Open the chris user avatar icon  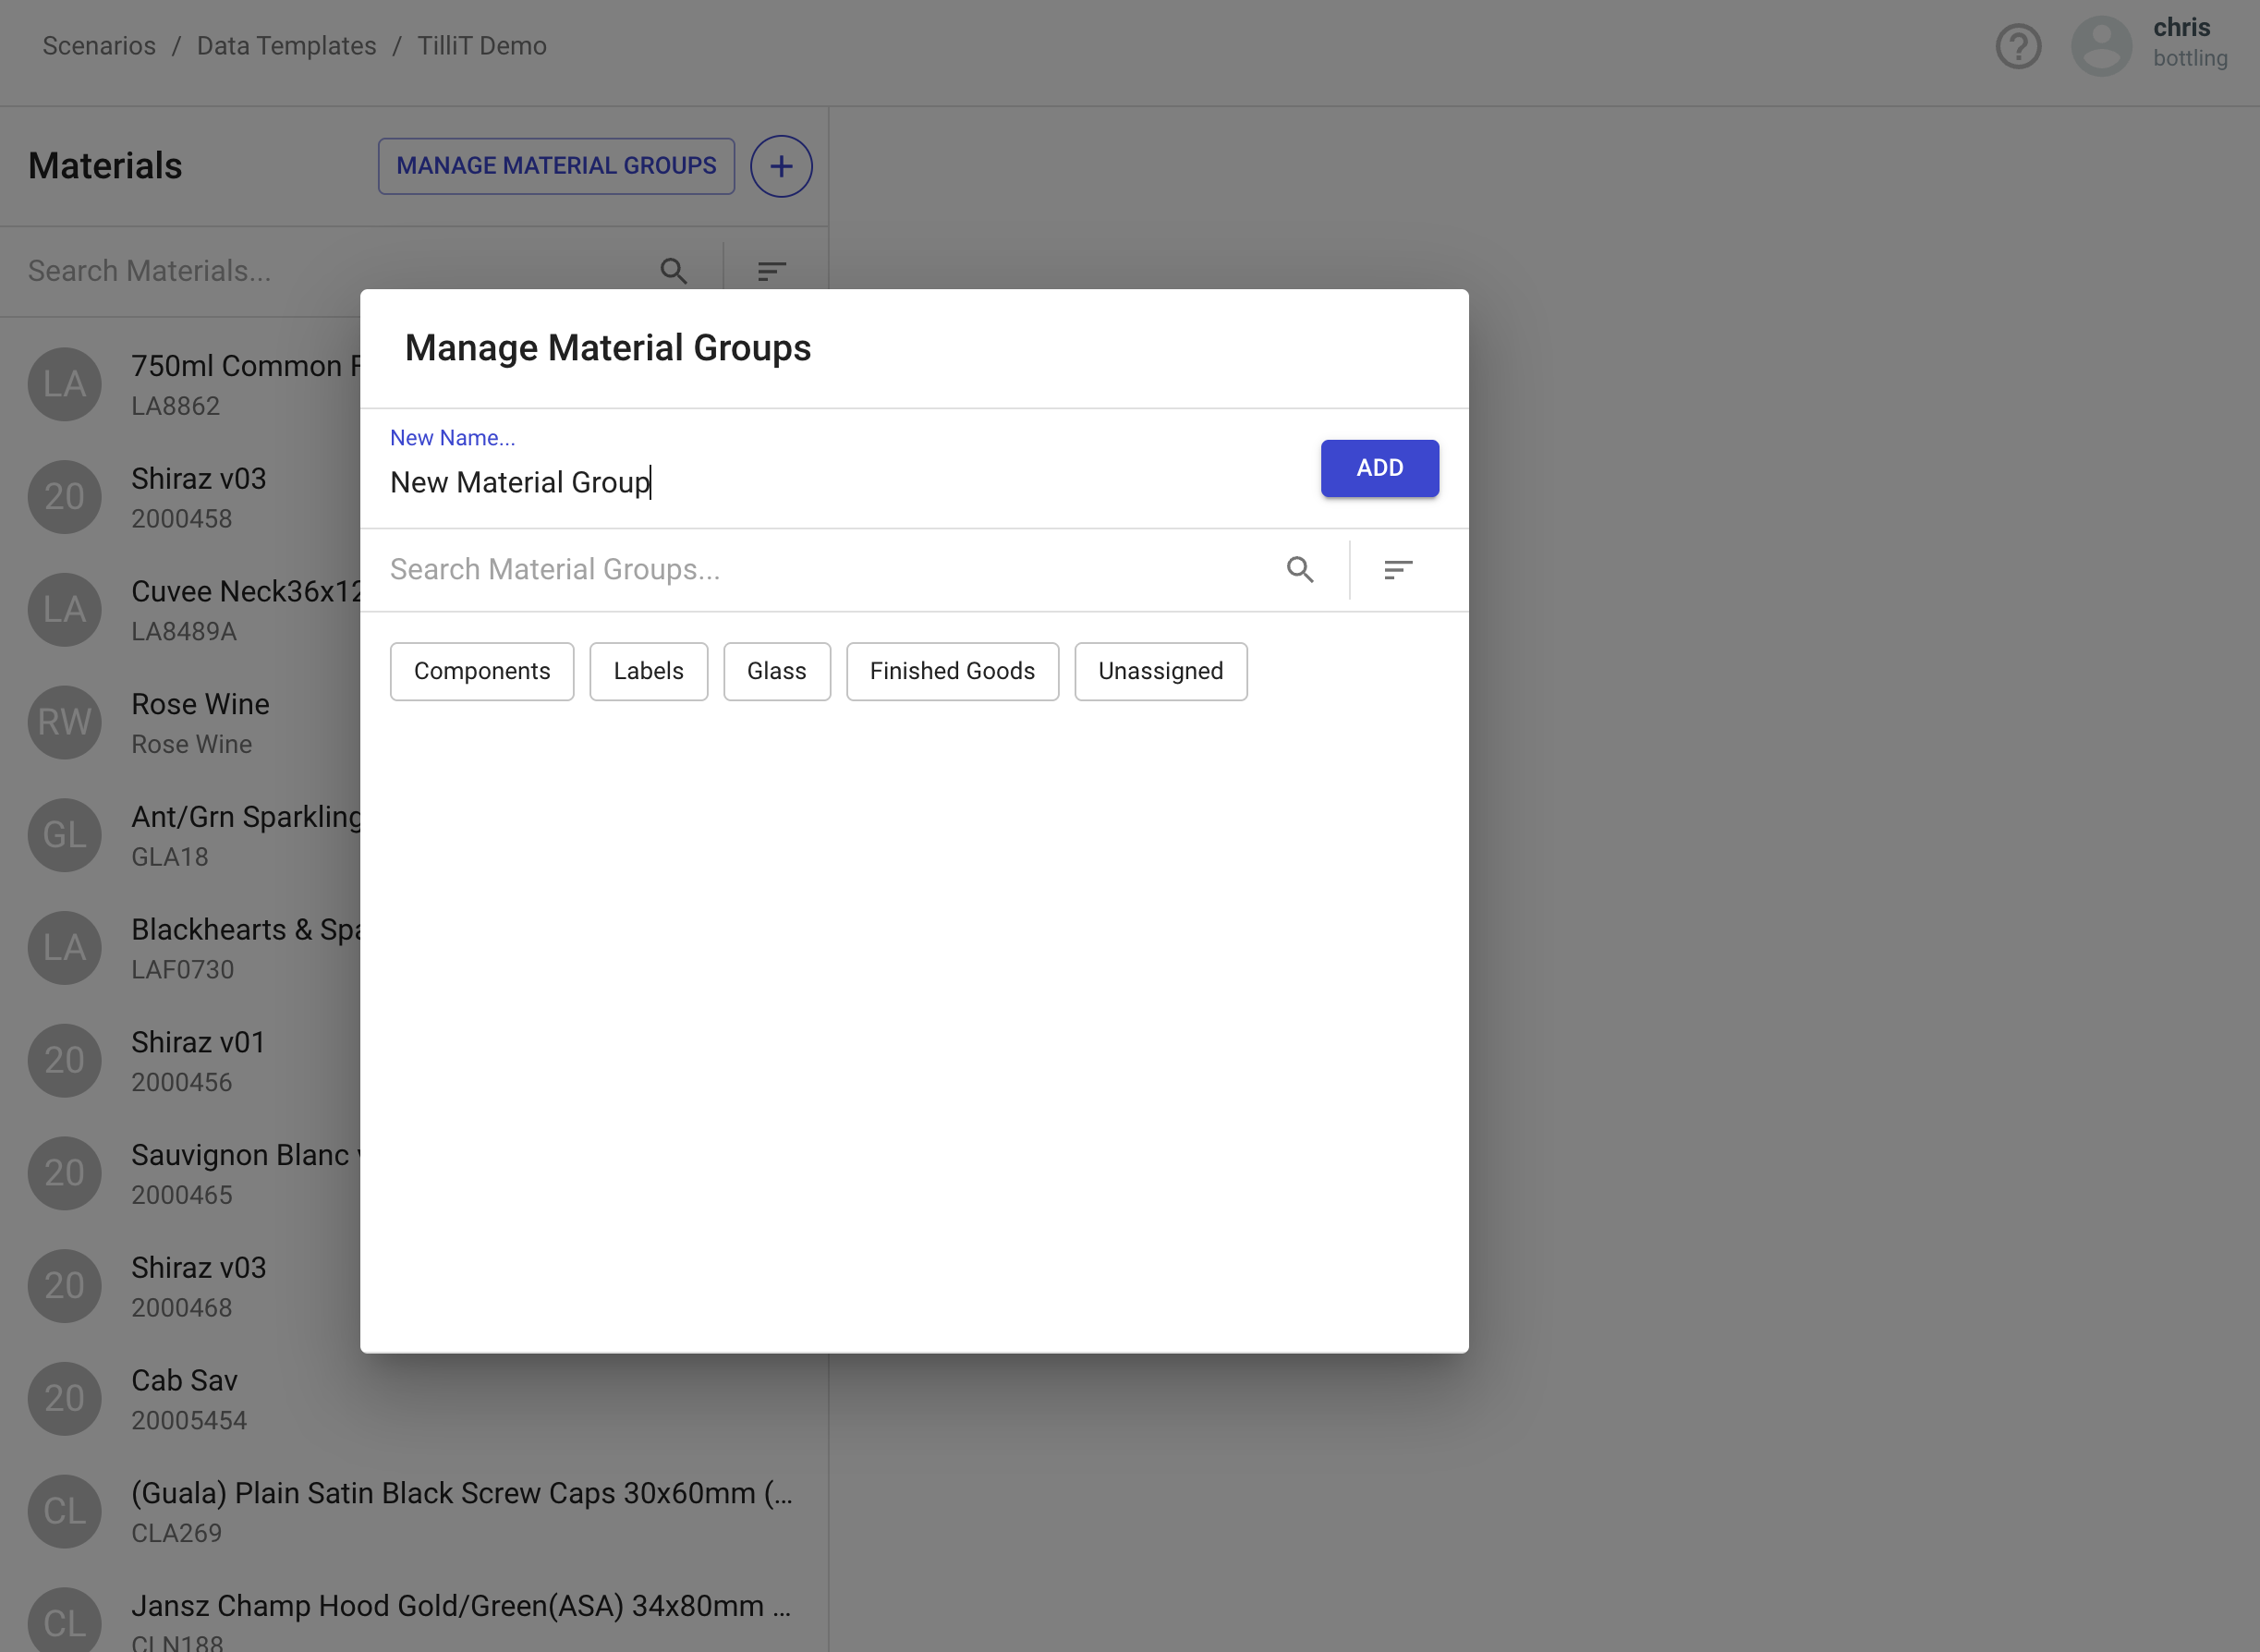(2101, 46)
